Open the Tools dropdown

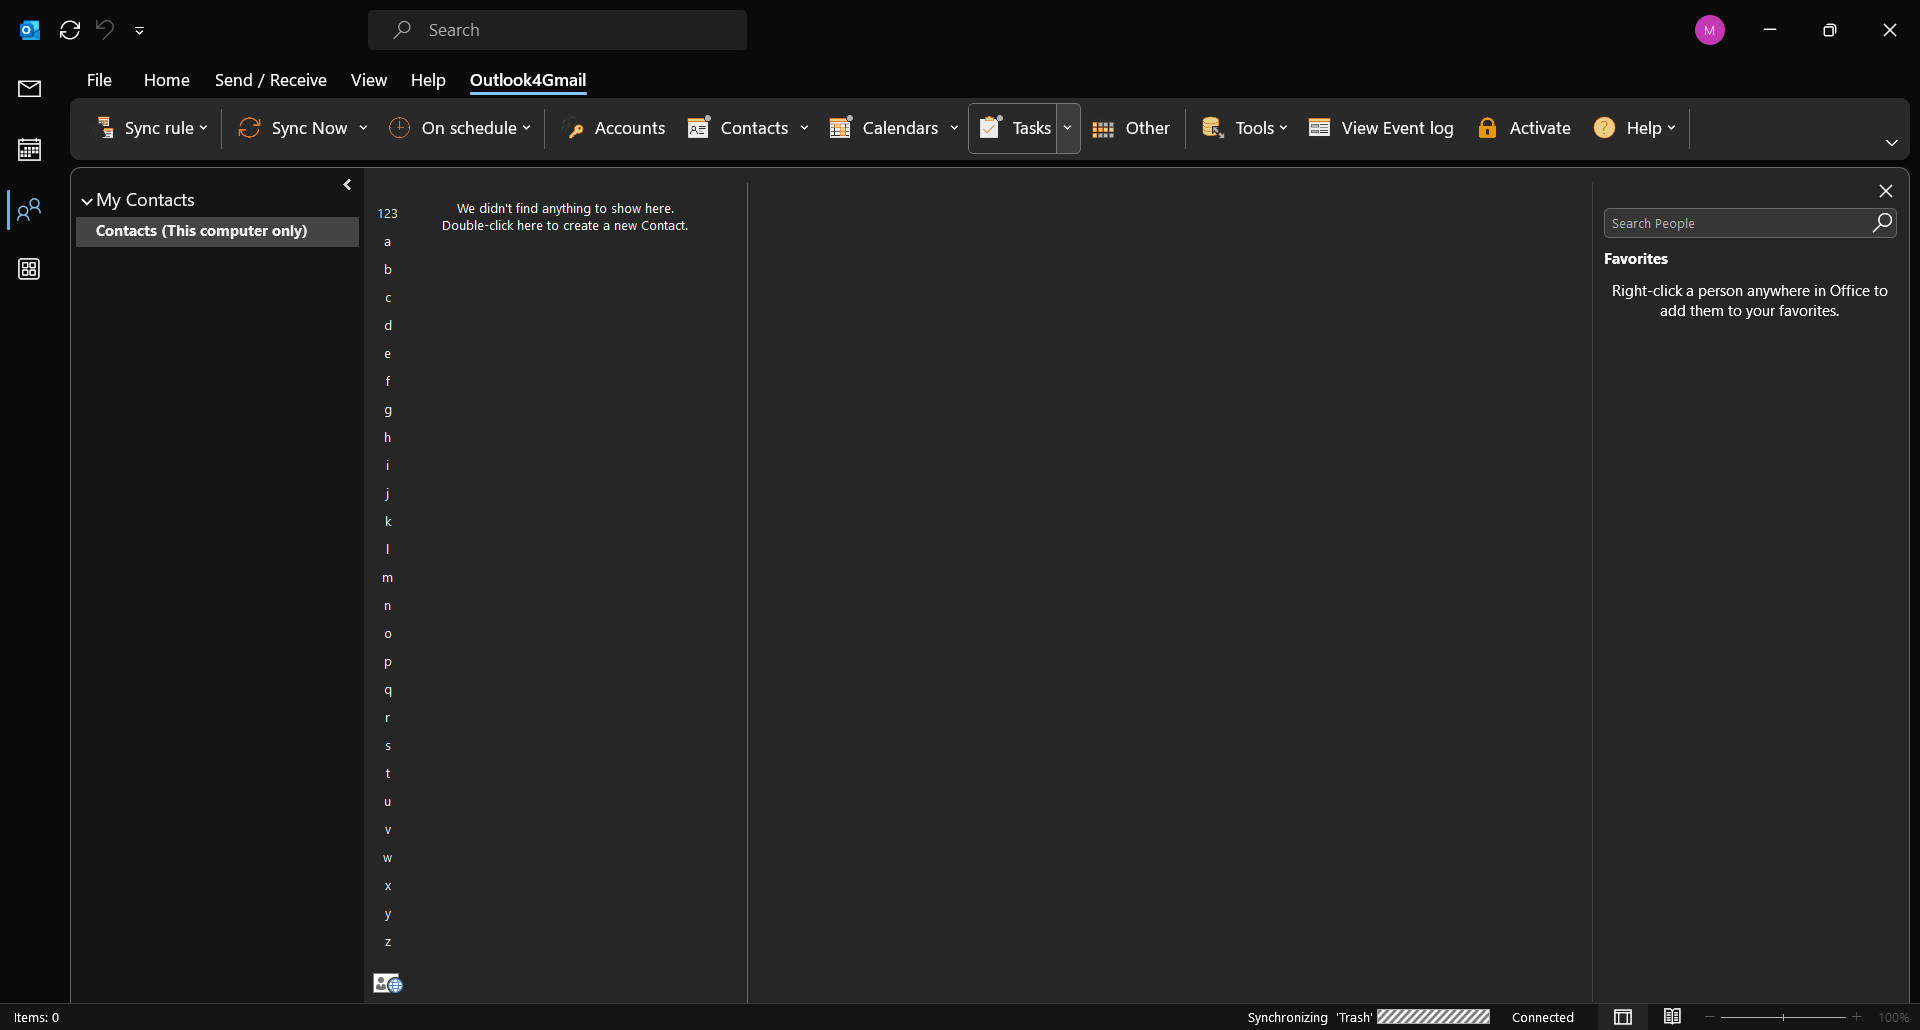pos(1244,128)
